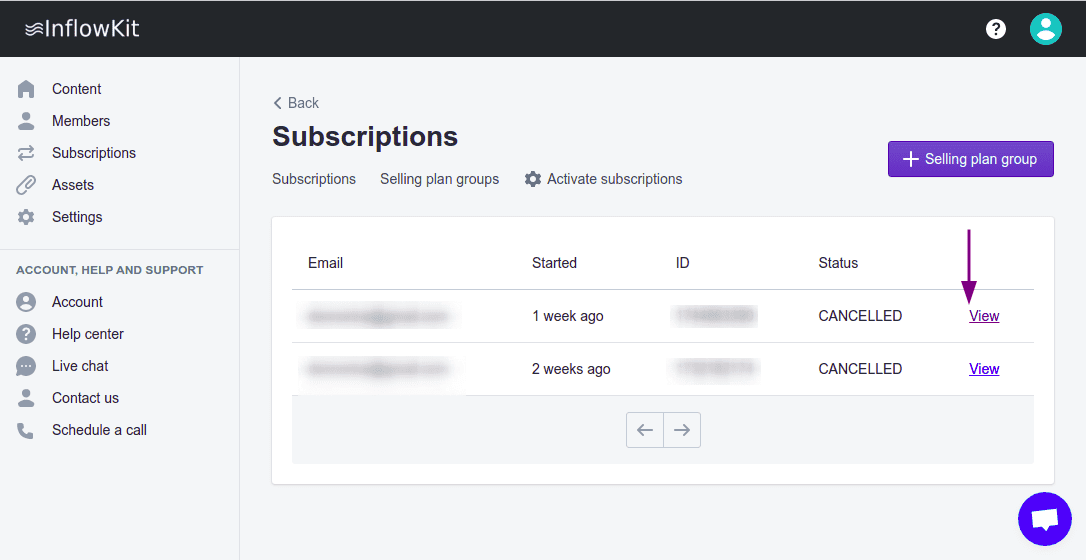Click the Members person icon
The height and width of the screenshot is (560, 1086).
[26, 121]
